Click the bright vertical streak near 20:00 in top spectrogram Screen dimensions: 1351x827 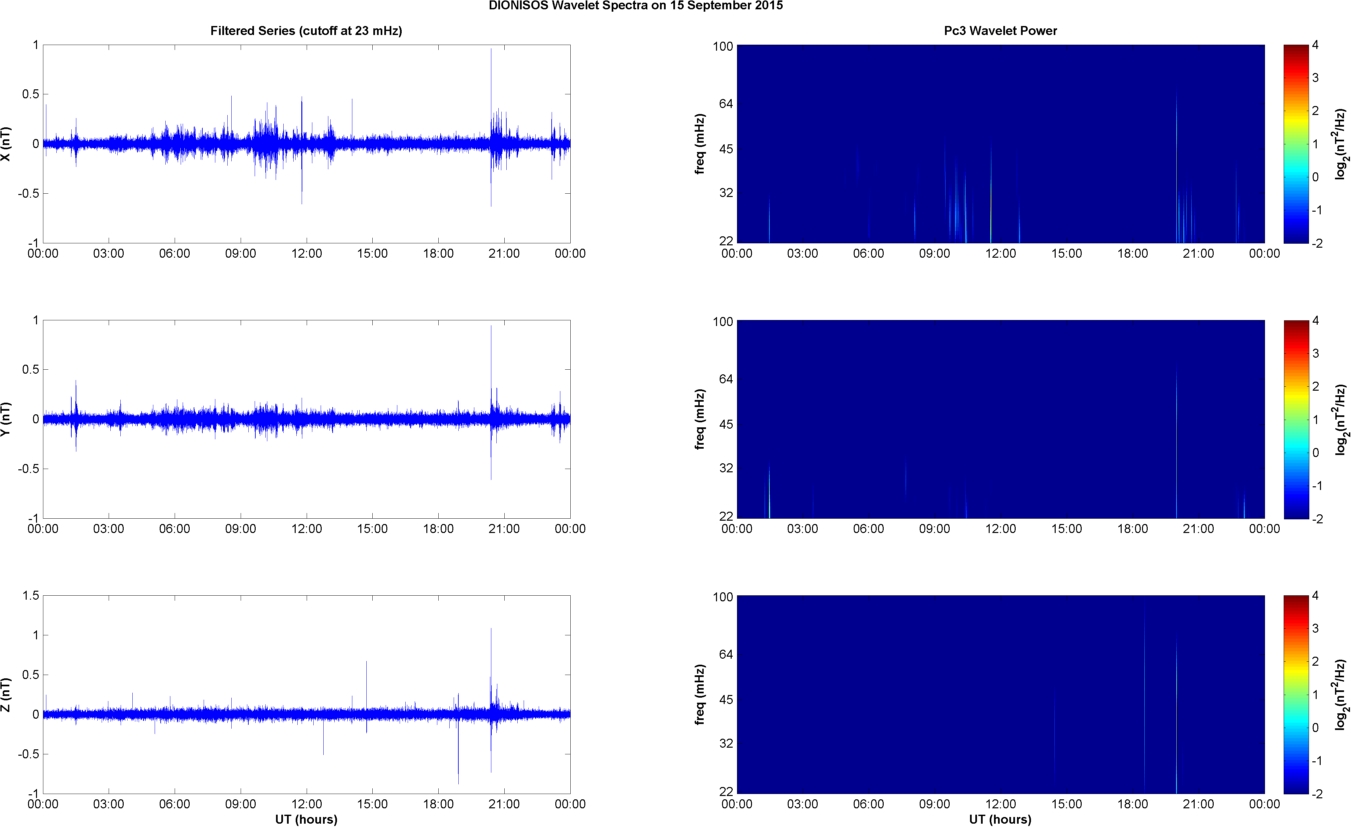click(x=1177, y=165)
